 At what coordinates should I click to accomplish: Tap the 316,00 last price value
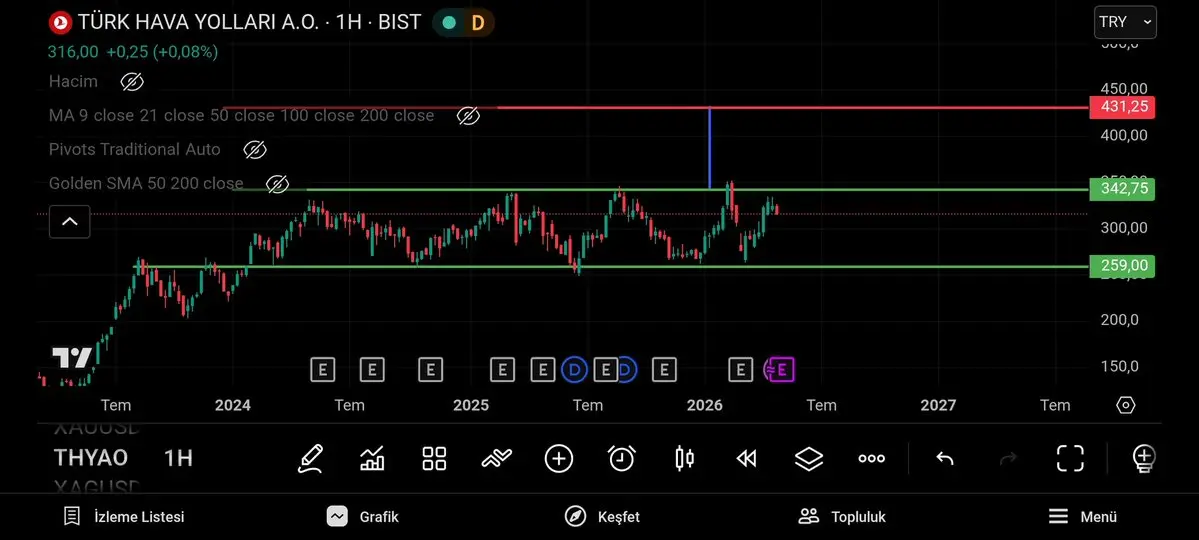point(73,52)
